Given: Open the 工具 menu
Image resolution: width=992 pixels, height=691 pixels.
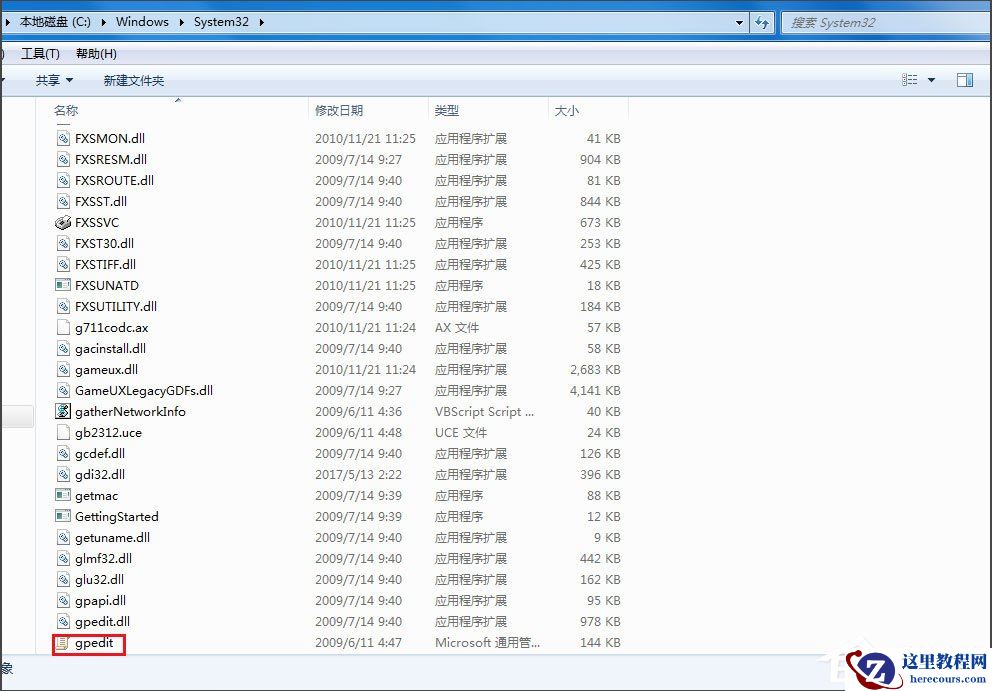Looking at the screenshot, I should (x=39, y=53).
